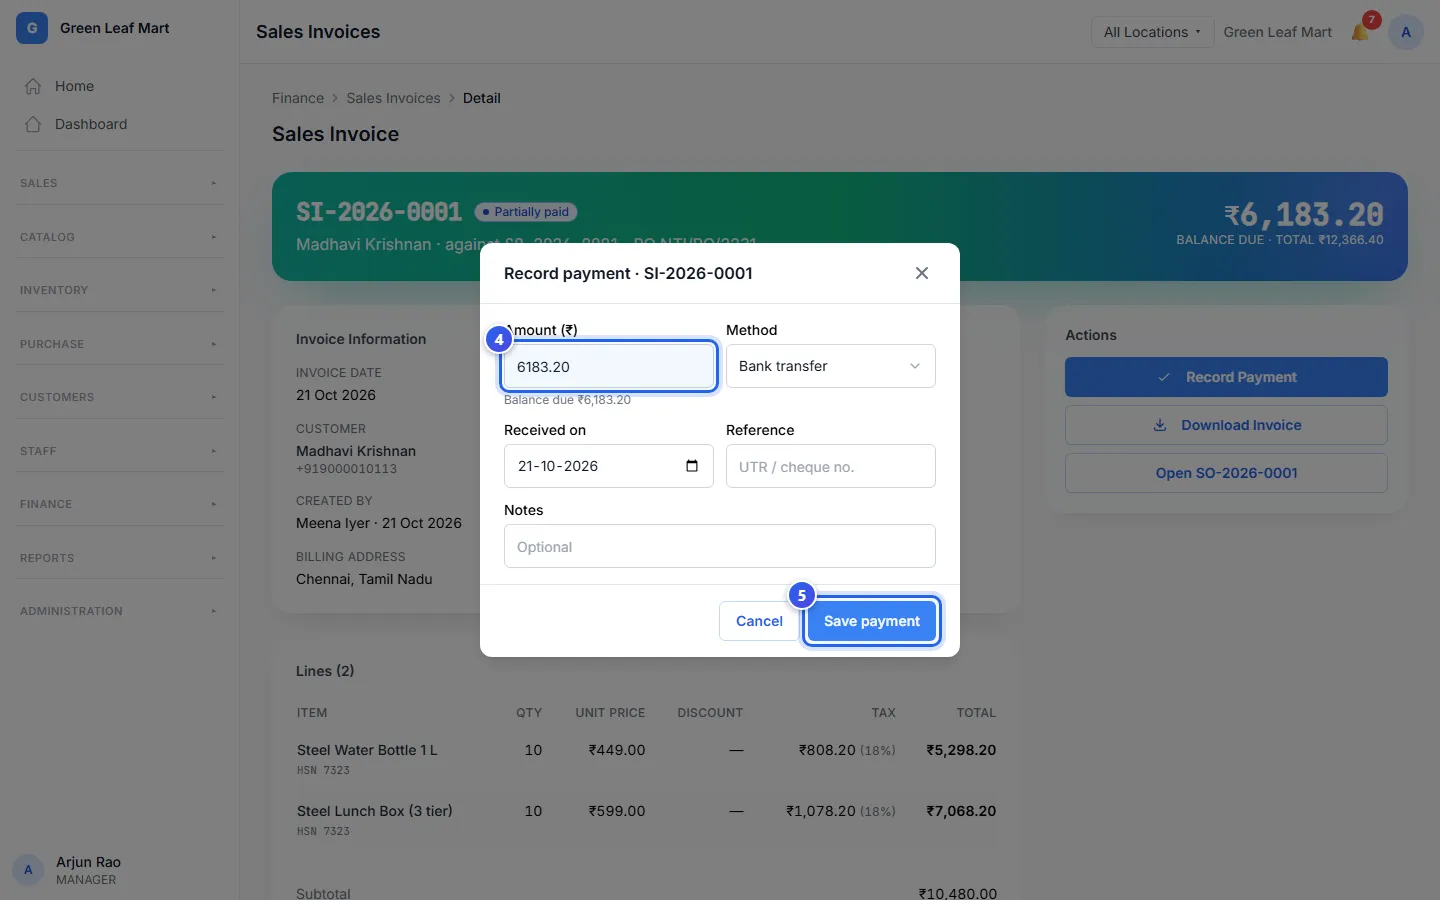The image size is (1440, 900).
Task: Click the Home sidebar menu item
Action: [119, 86]
